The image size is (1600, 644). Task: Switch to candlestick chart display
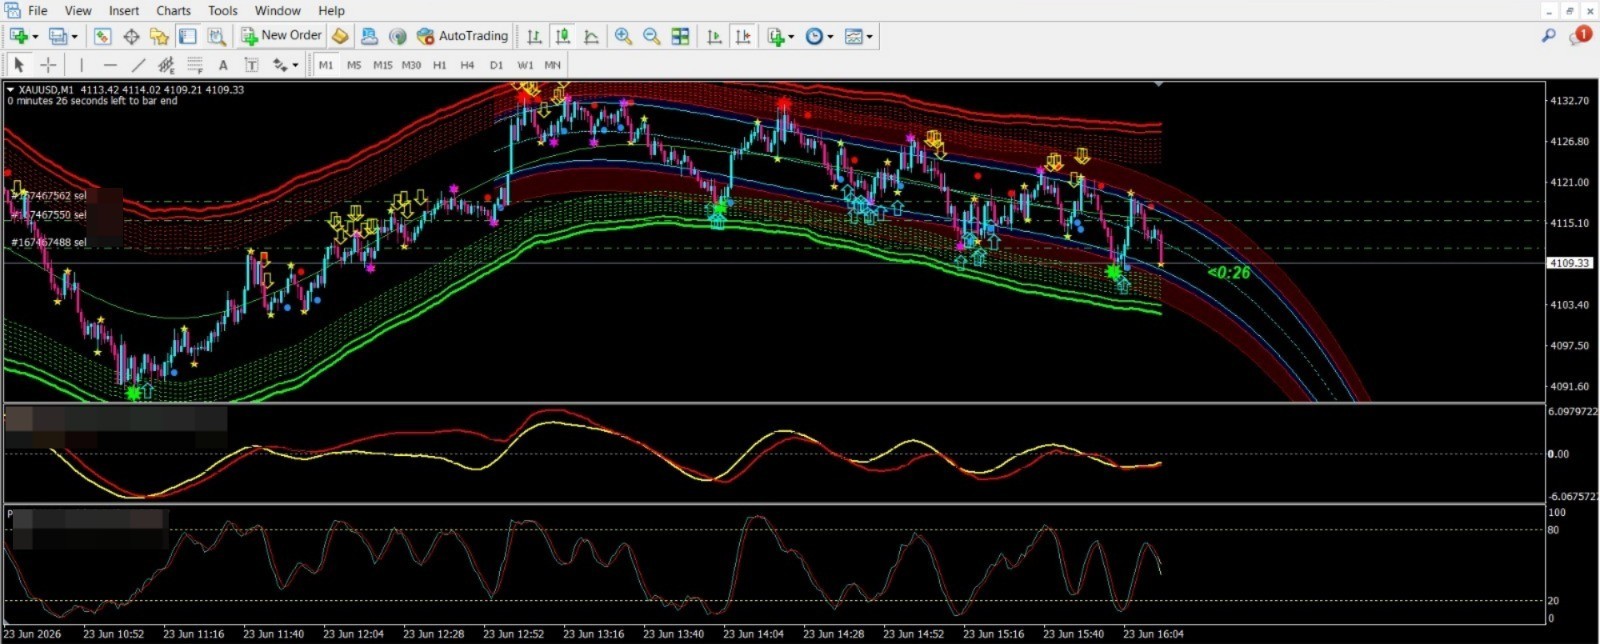point(563,36)
